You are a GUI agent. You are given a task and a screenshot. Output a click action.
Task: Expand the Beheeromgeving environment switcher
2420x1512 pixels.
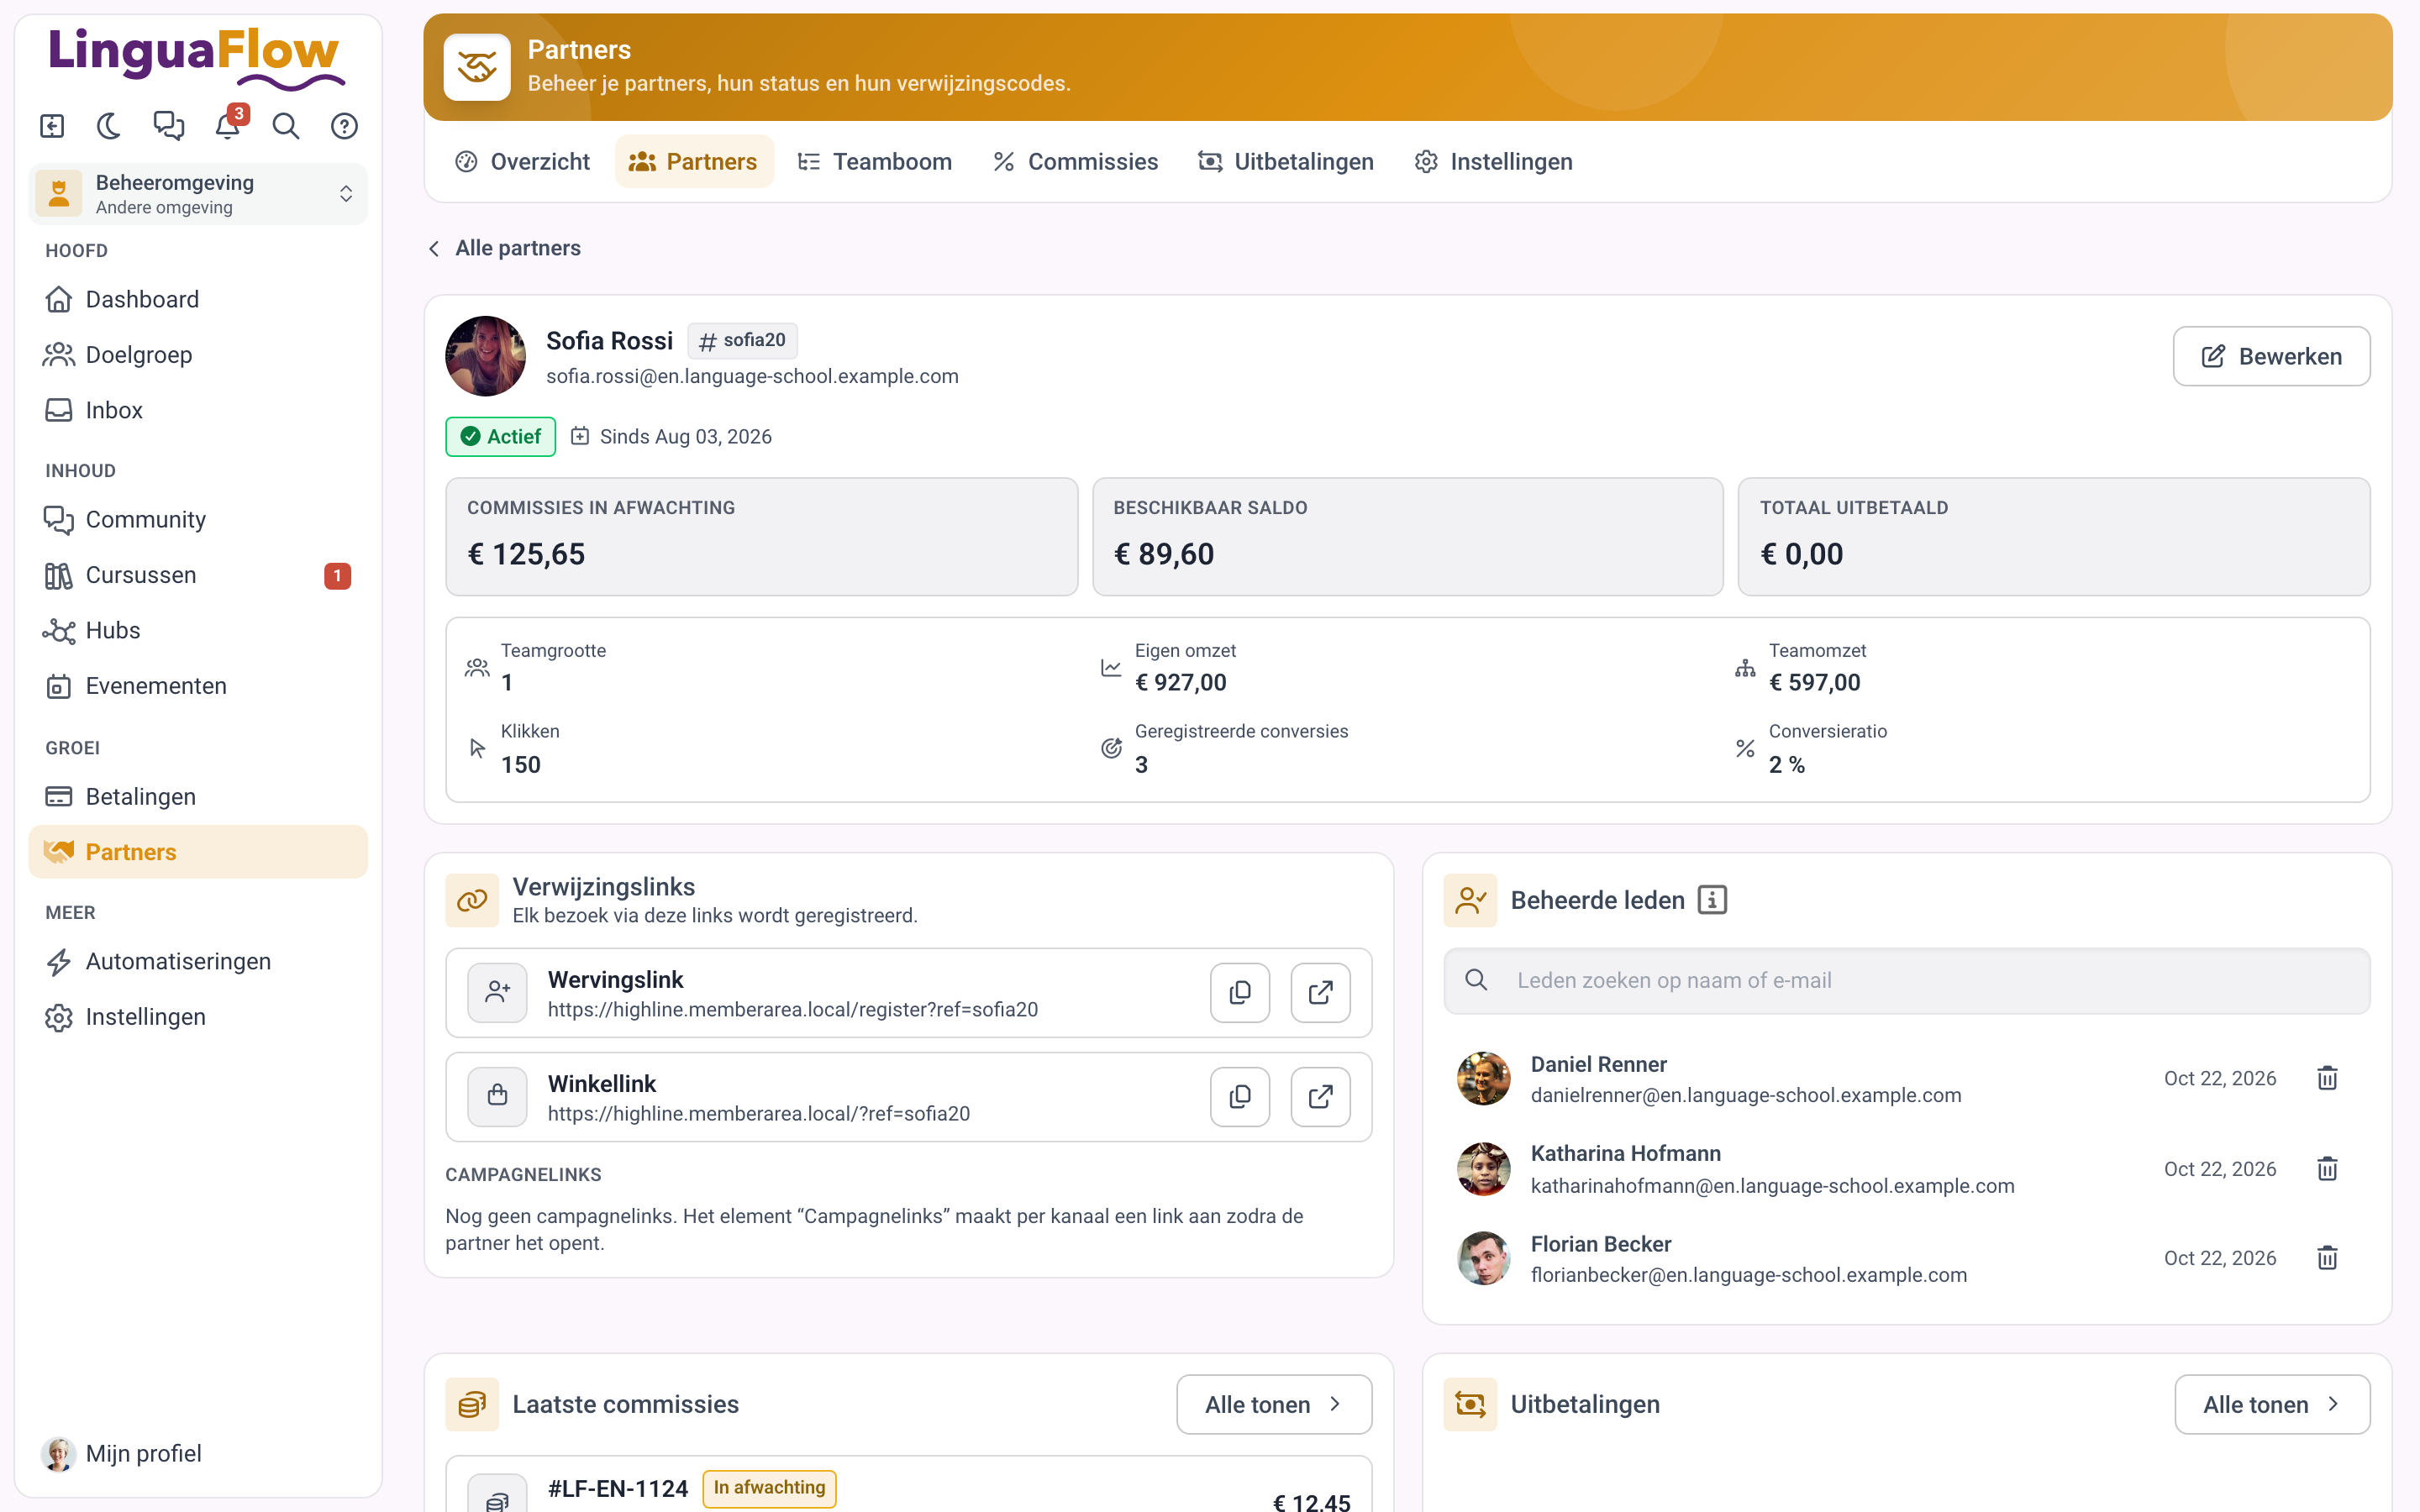tap(198, 194)
